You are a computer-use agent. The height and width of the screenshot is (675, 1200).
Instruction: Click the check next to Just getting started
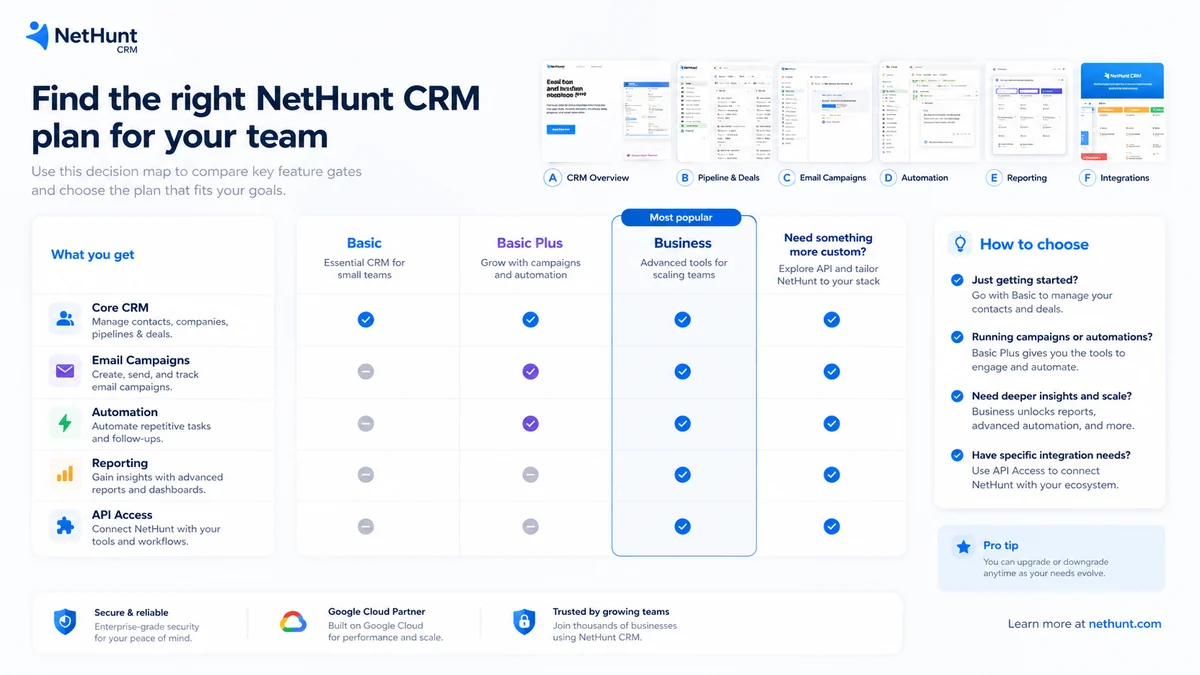pos(957,280)
